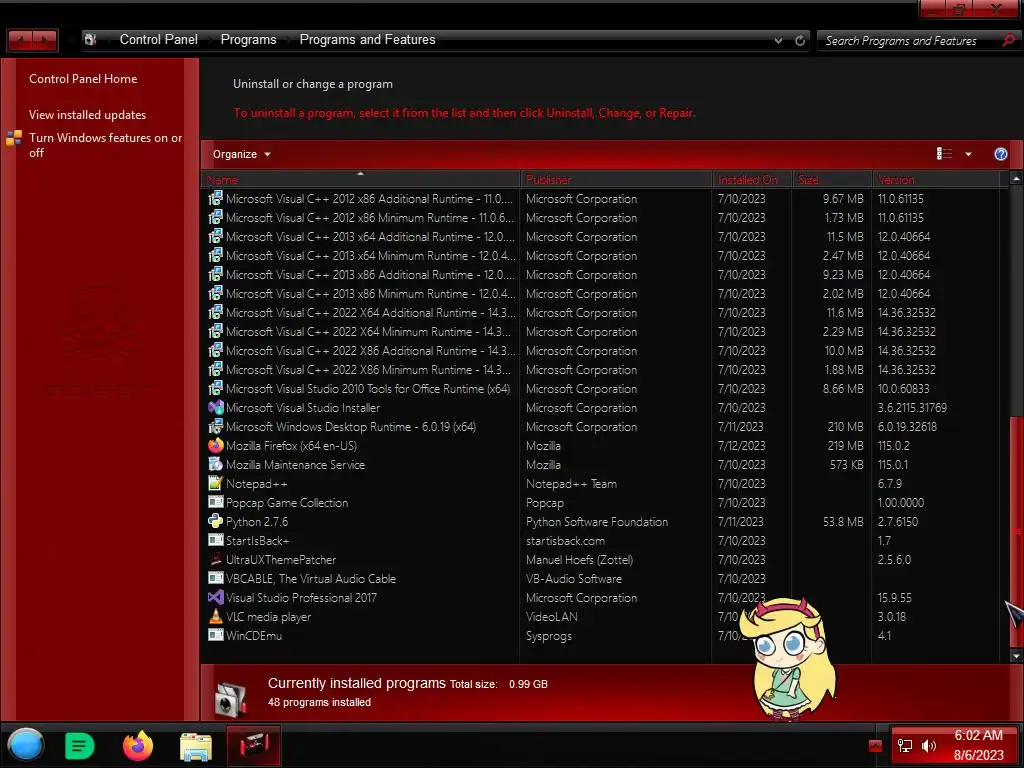1024x768 pixels.
Task: Select Manuel Hoefs (Zottel) publisher cell
Action: 579,559
